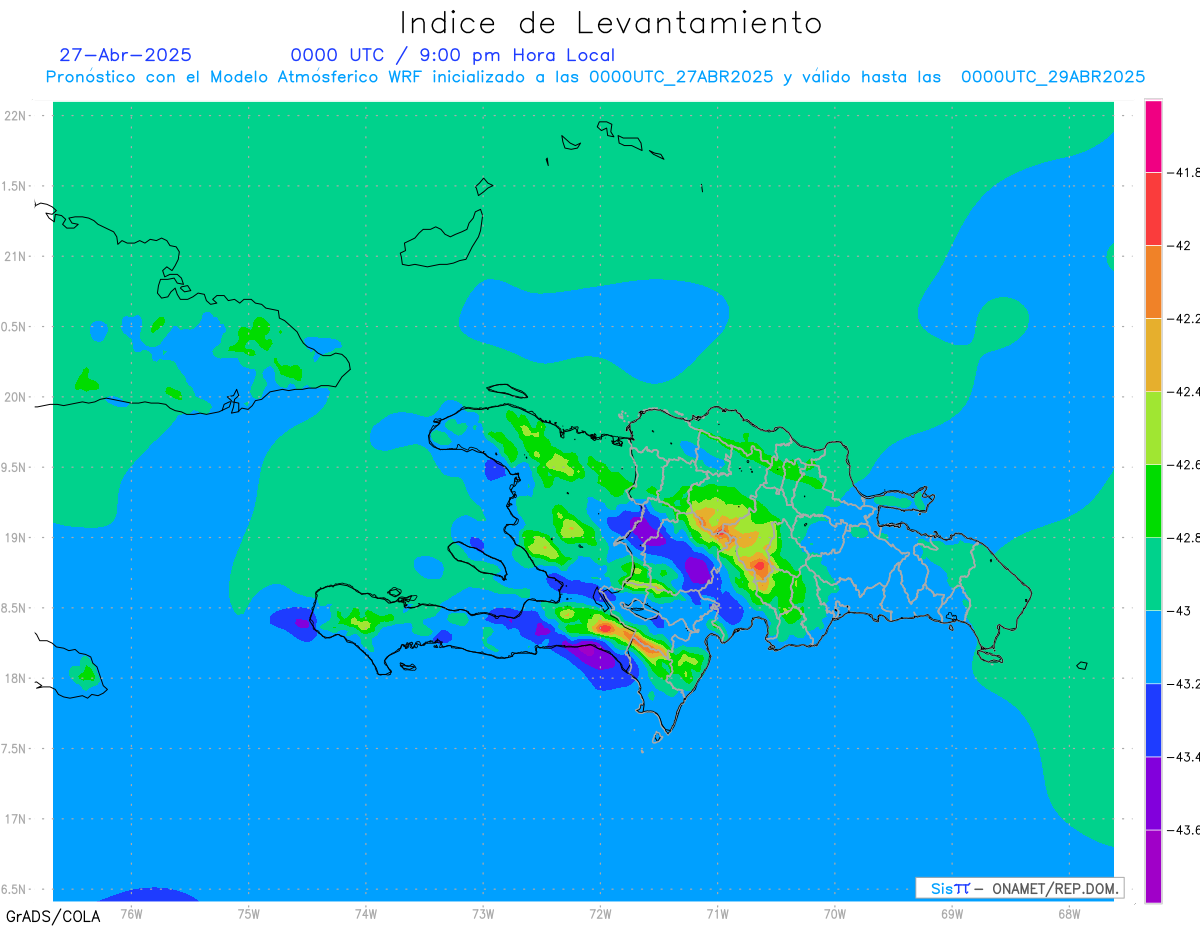Pick the bright green swatch between -42.6 and -42.8
Screen dimensions: 1200x927
(x=1153, y=500)
